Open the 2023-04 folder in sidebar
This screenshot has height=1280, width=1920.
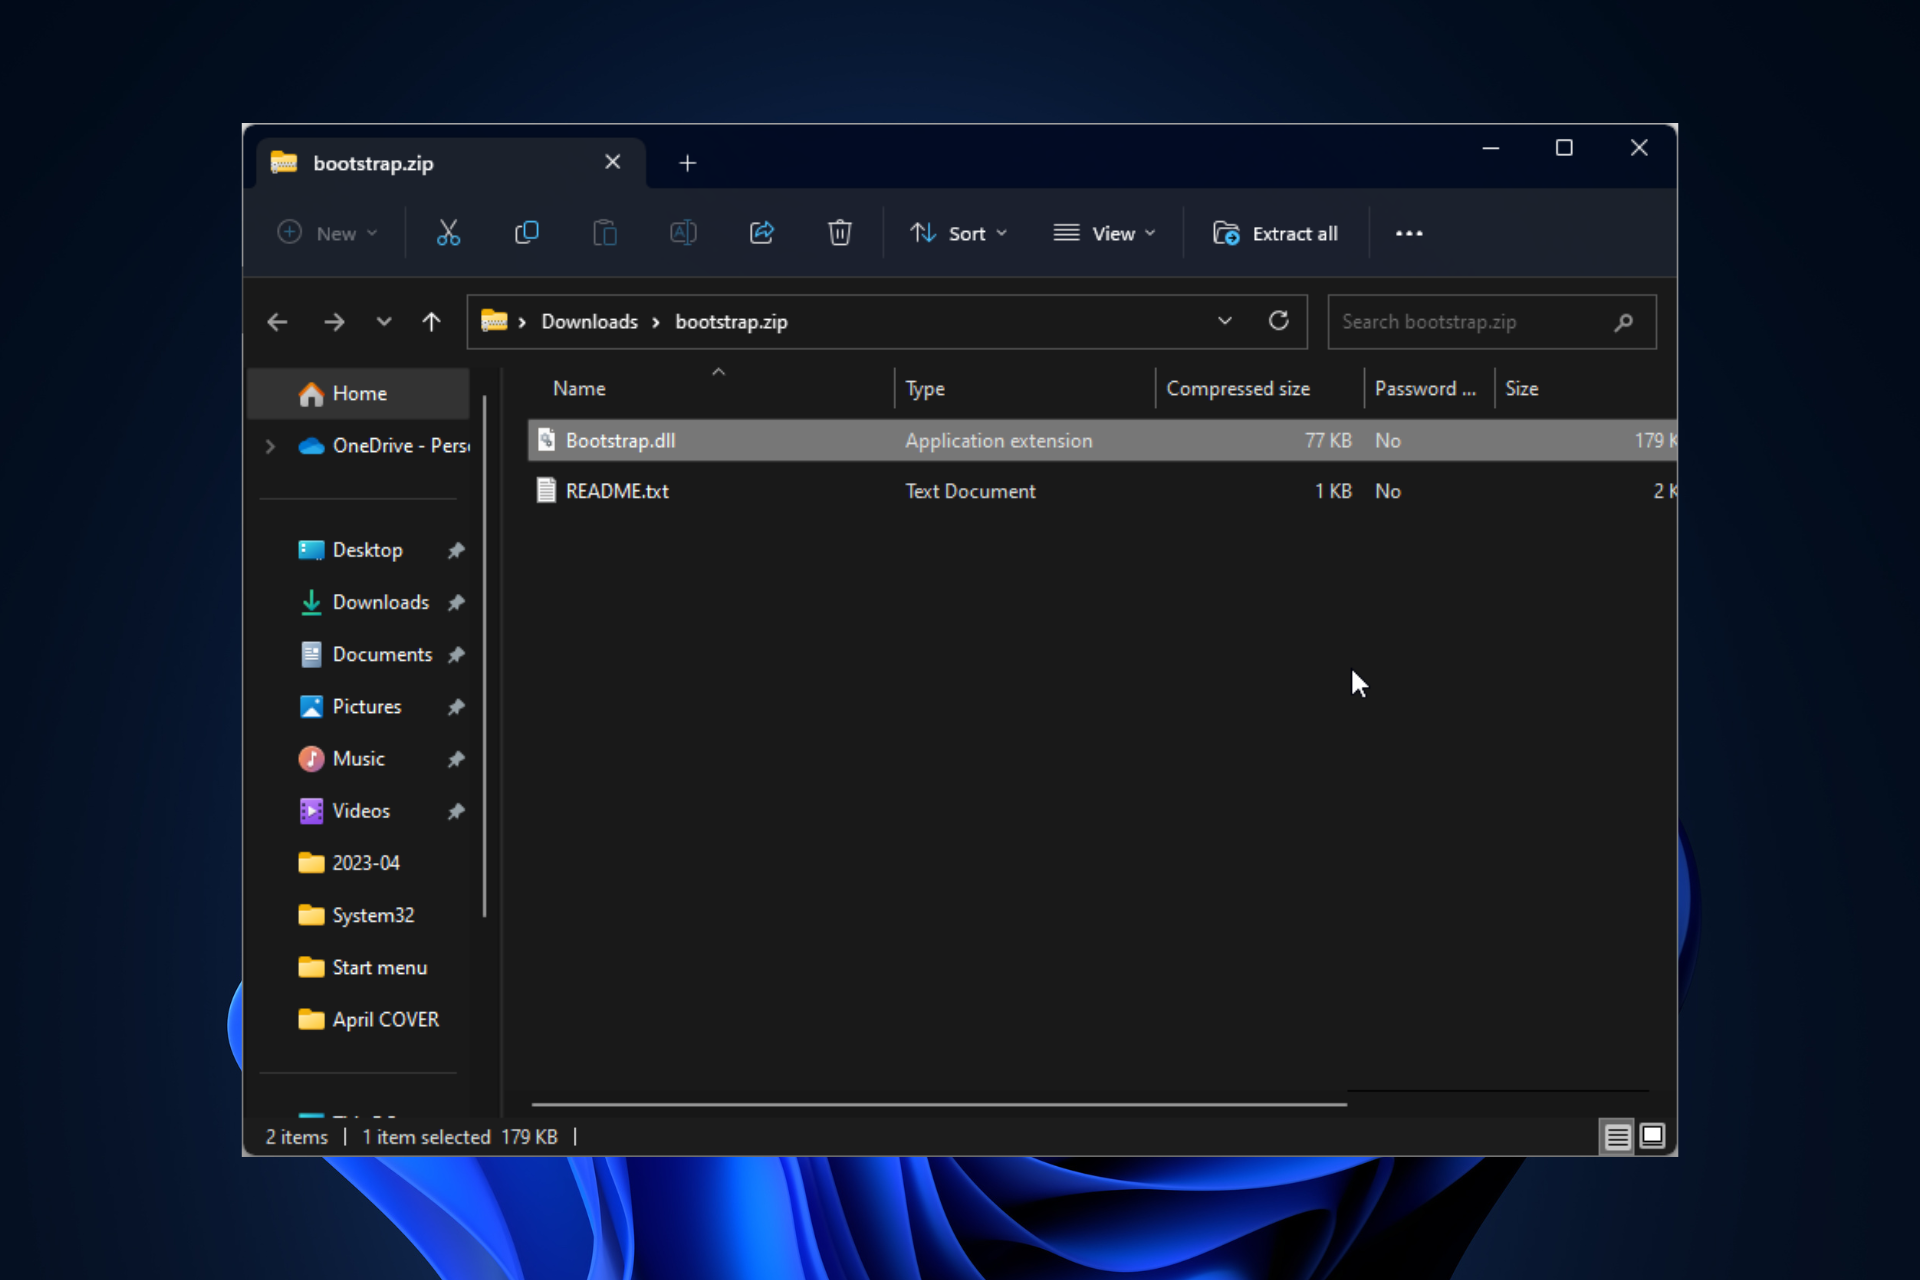(349, 863)
